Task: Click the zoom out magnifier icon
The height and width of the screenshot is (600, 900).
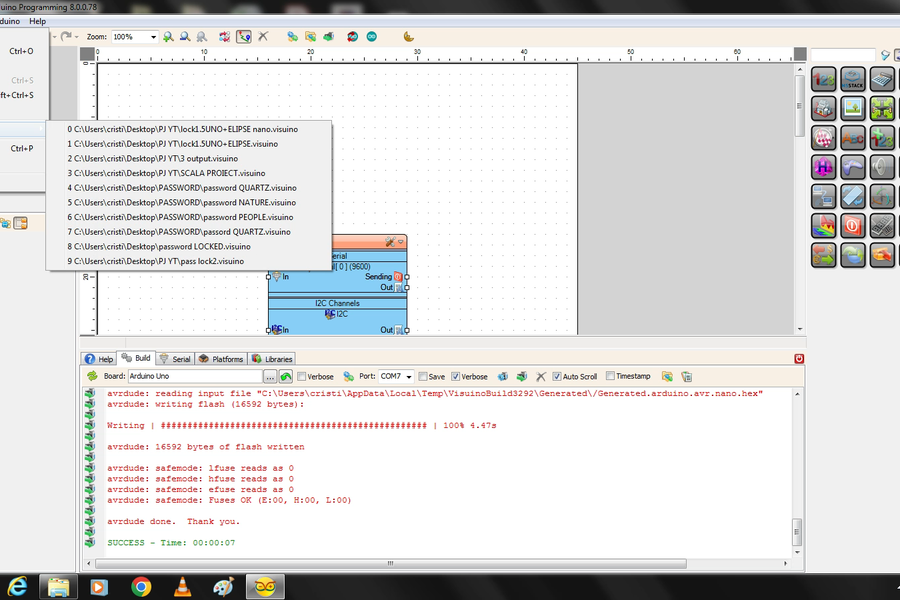Action: [x=185, y=37]
